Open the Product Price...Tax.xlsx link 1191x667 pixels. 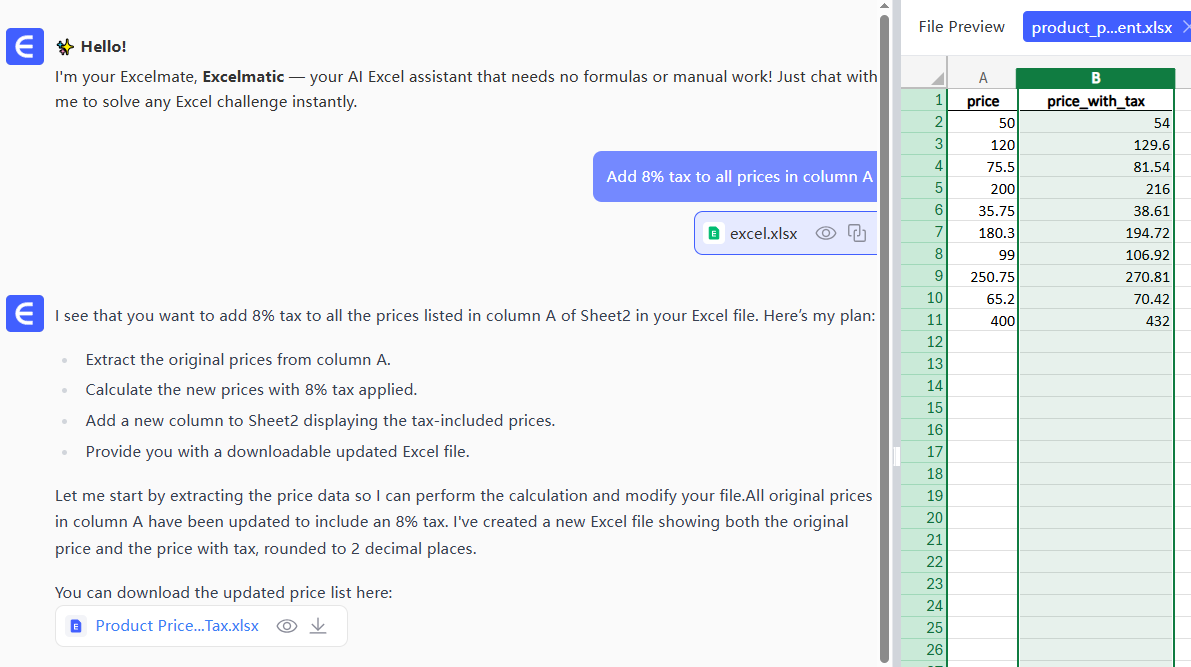point(177,626)
